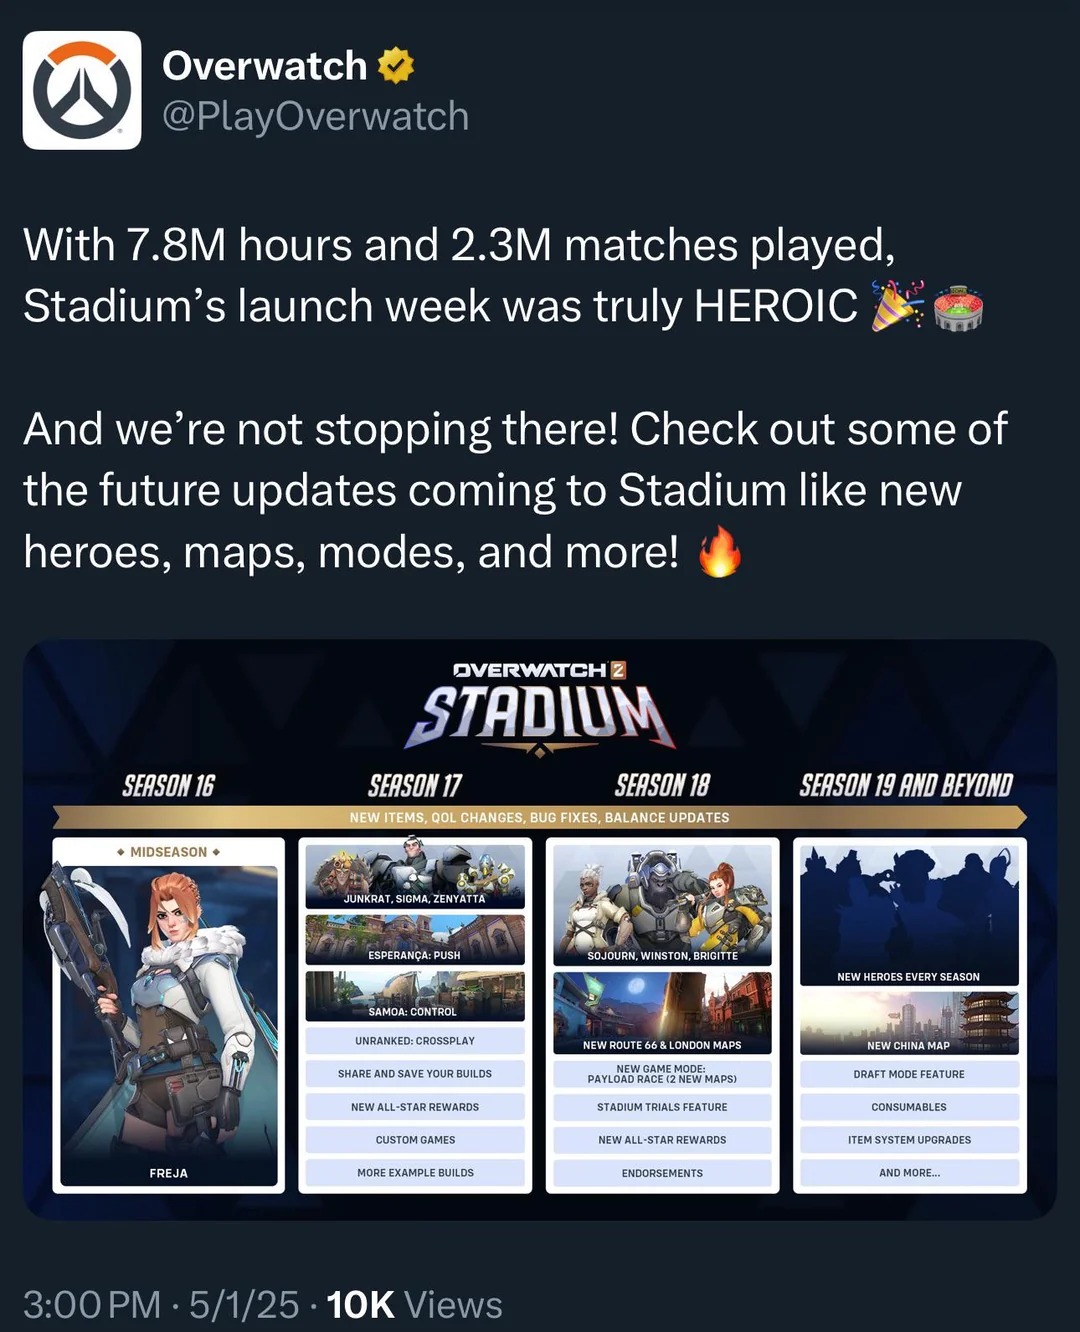Click the New China Map image

(x=909, y=1023)
